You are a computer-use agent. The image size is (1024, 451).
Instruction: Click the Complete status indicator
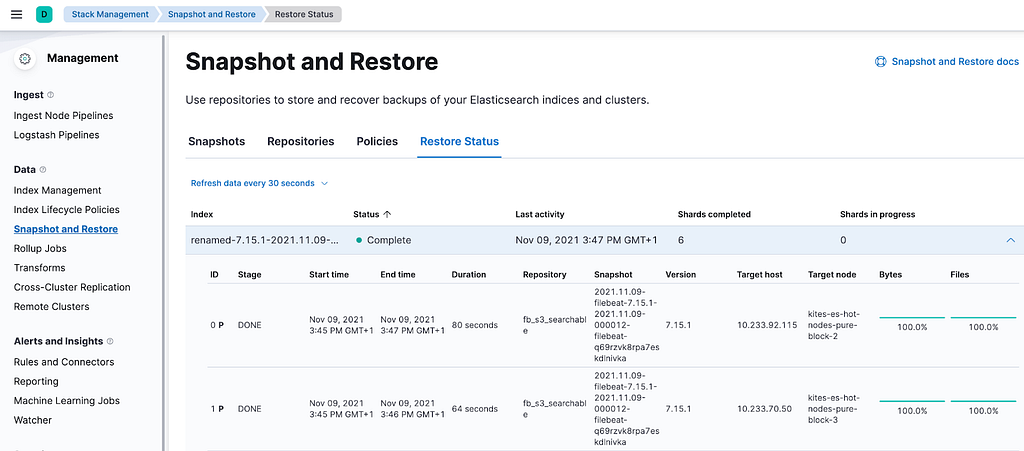coord(383,240)
